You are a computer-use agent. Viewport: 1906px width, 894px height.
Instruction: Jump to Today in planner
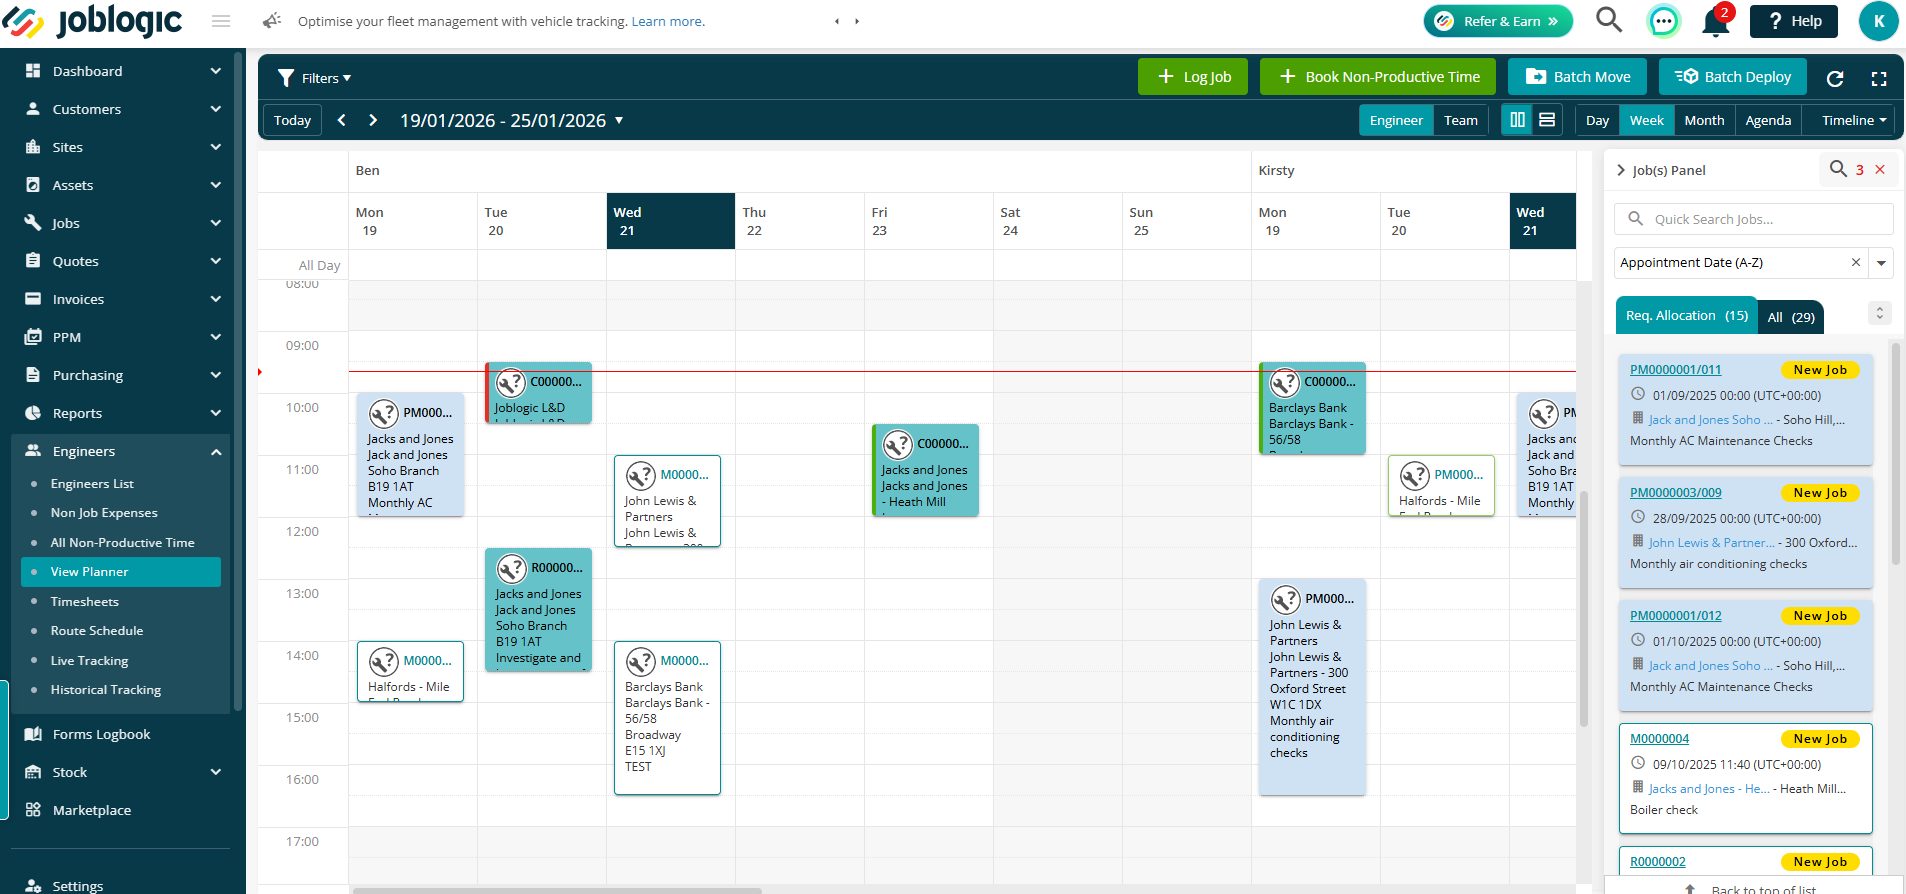(x=292, y=120)
